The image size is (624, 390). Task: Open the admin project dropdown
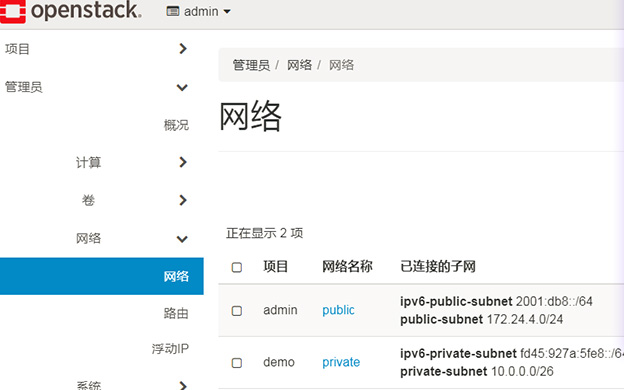click(x=198, y=12)
